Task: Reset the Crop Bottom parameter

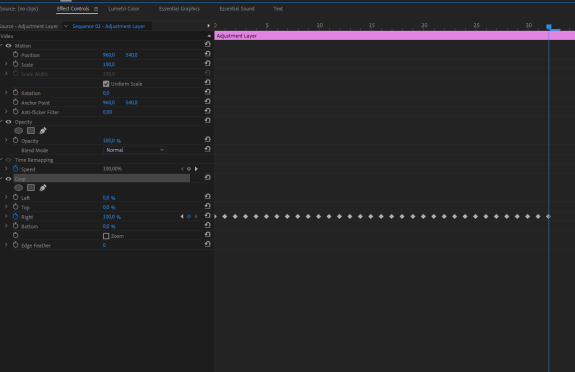Action: click(208, 225)
